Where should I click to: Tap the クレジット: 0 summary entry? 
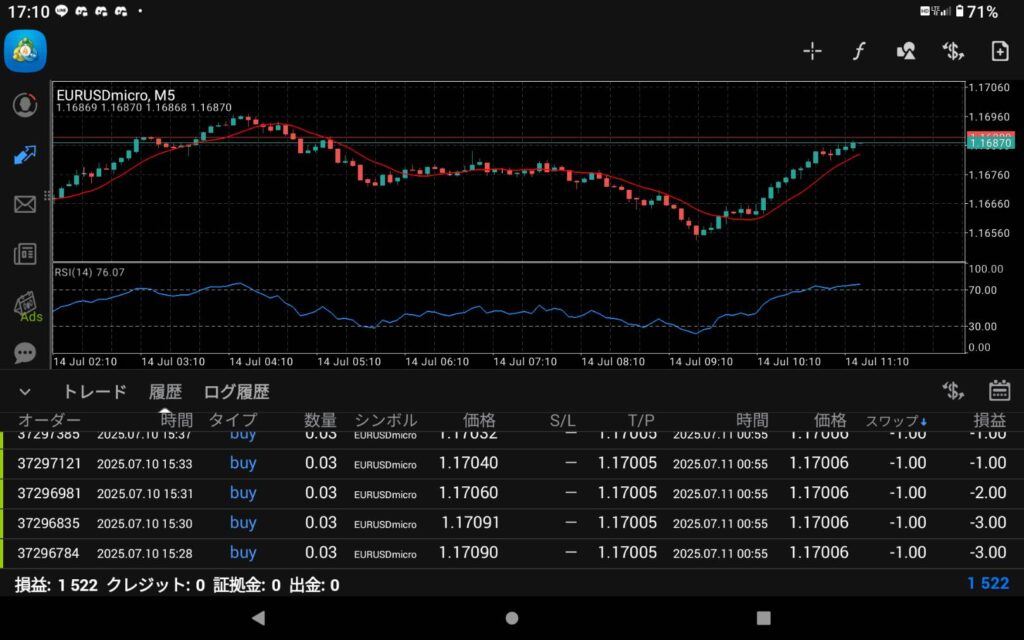click(155, 585)
